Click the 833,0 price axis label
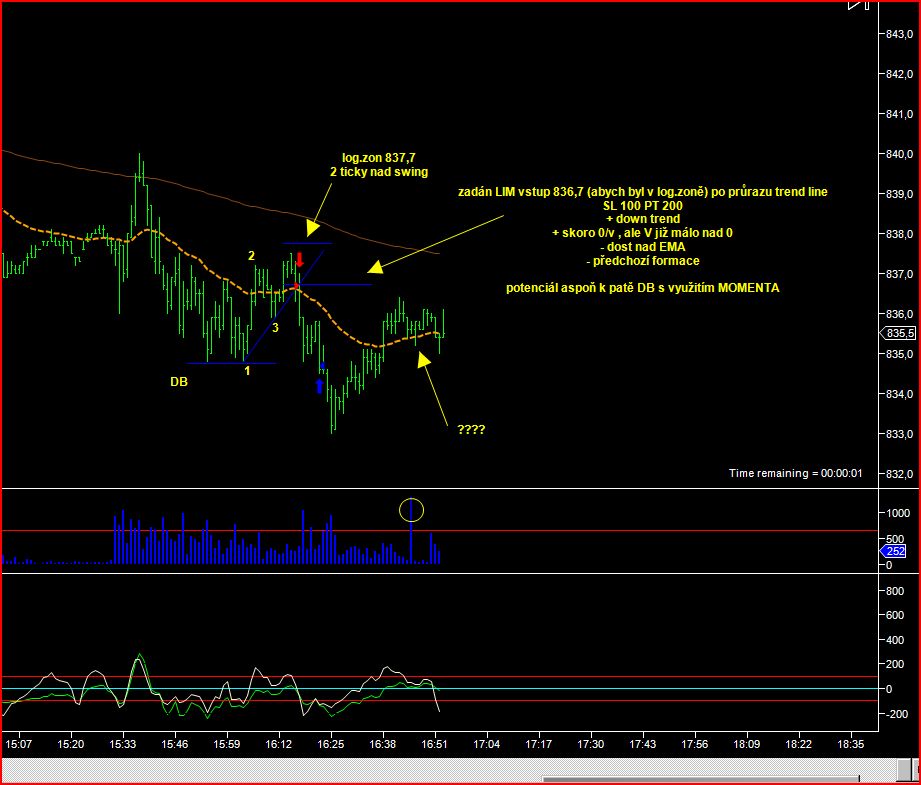The width and height of the screenshot is (921, 785). pos(899,434)
